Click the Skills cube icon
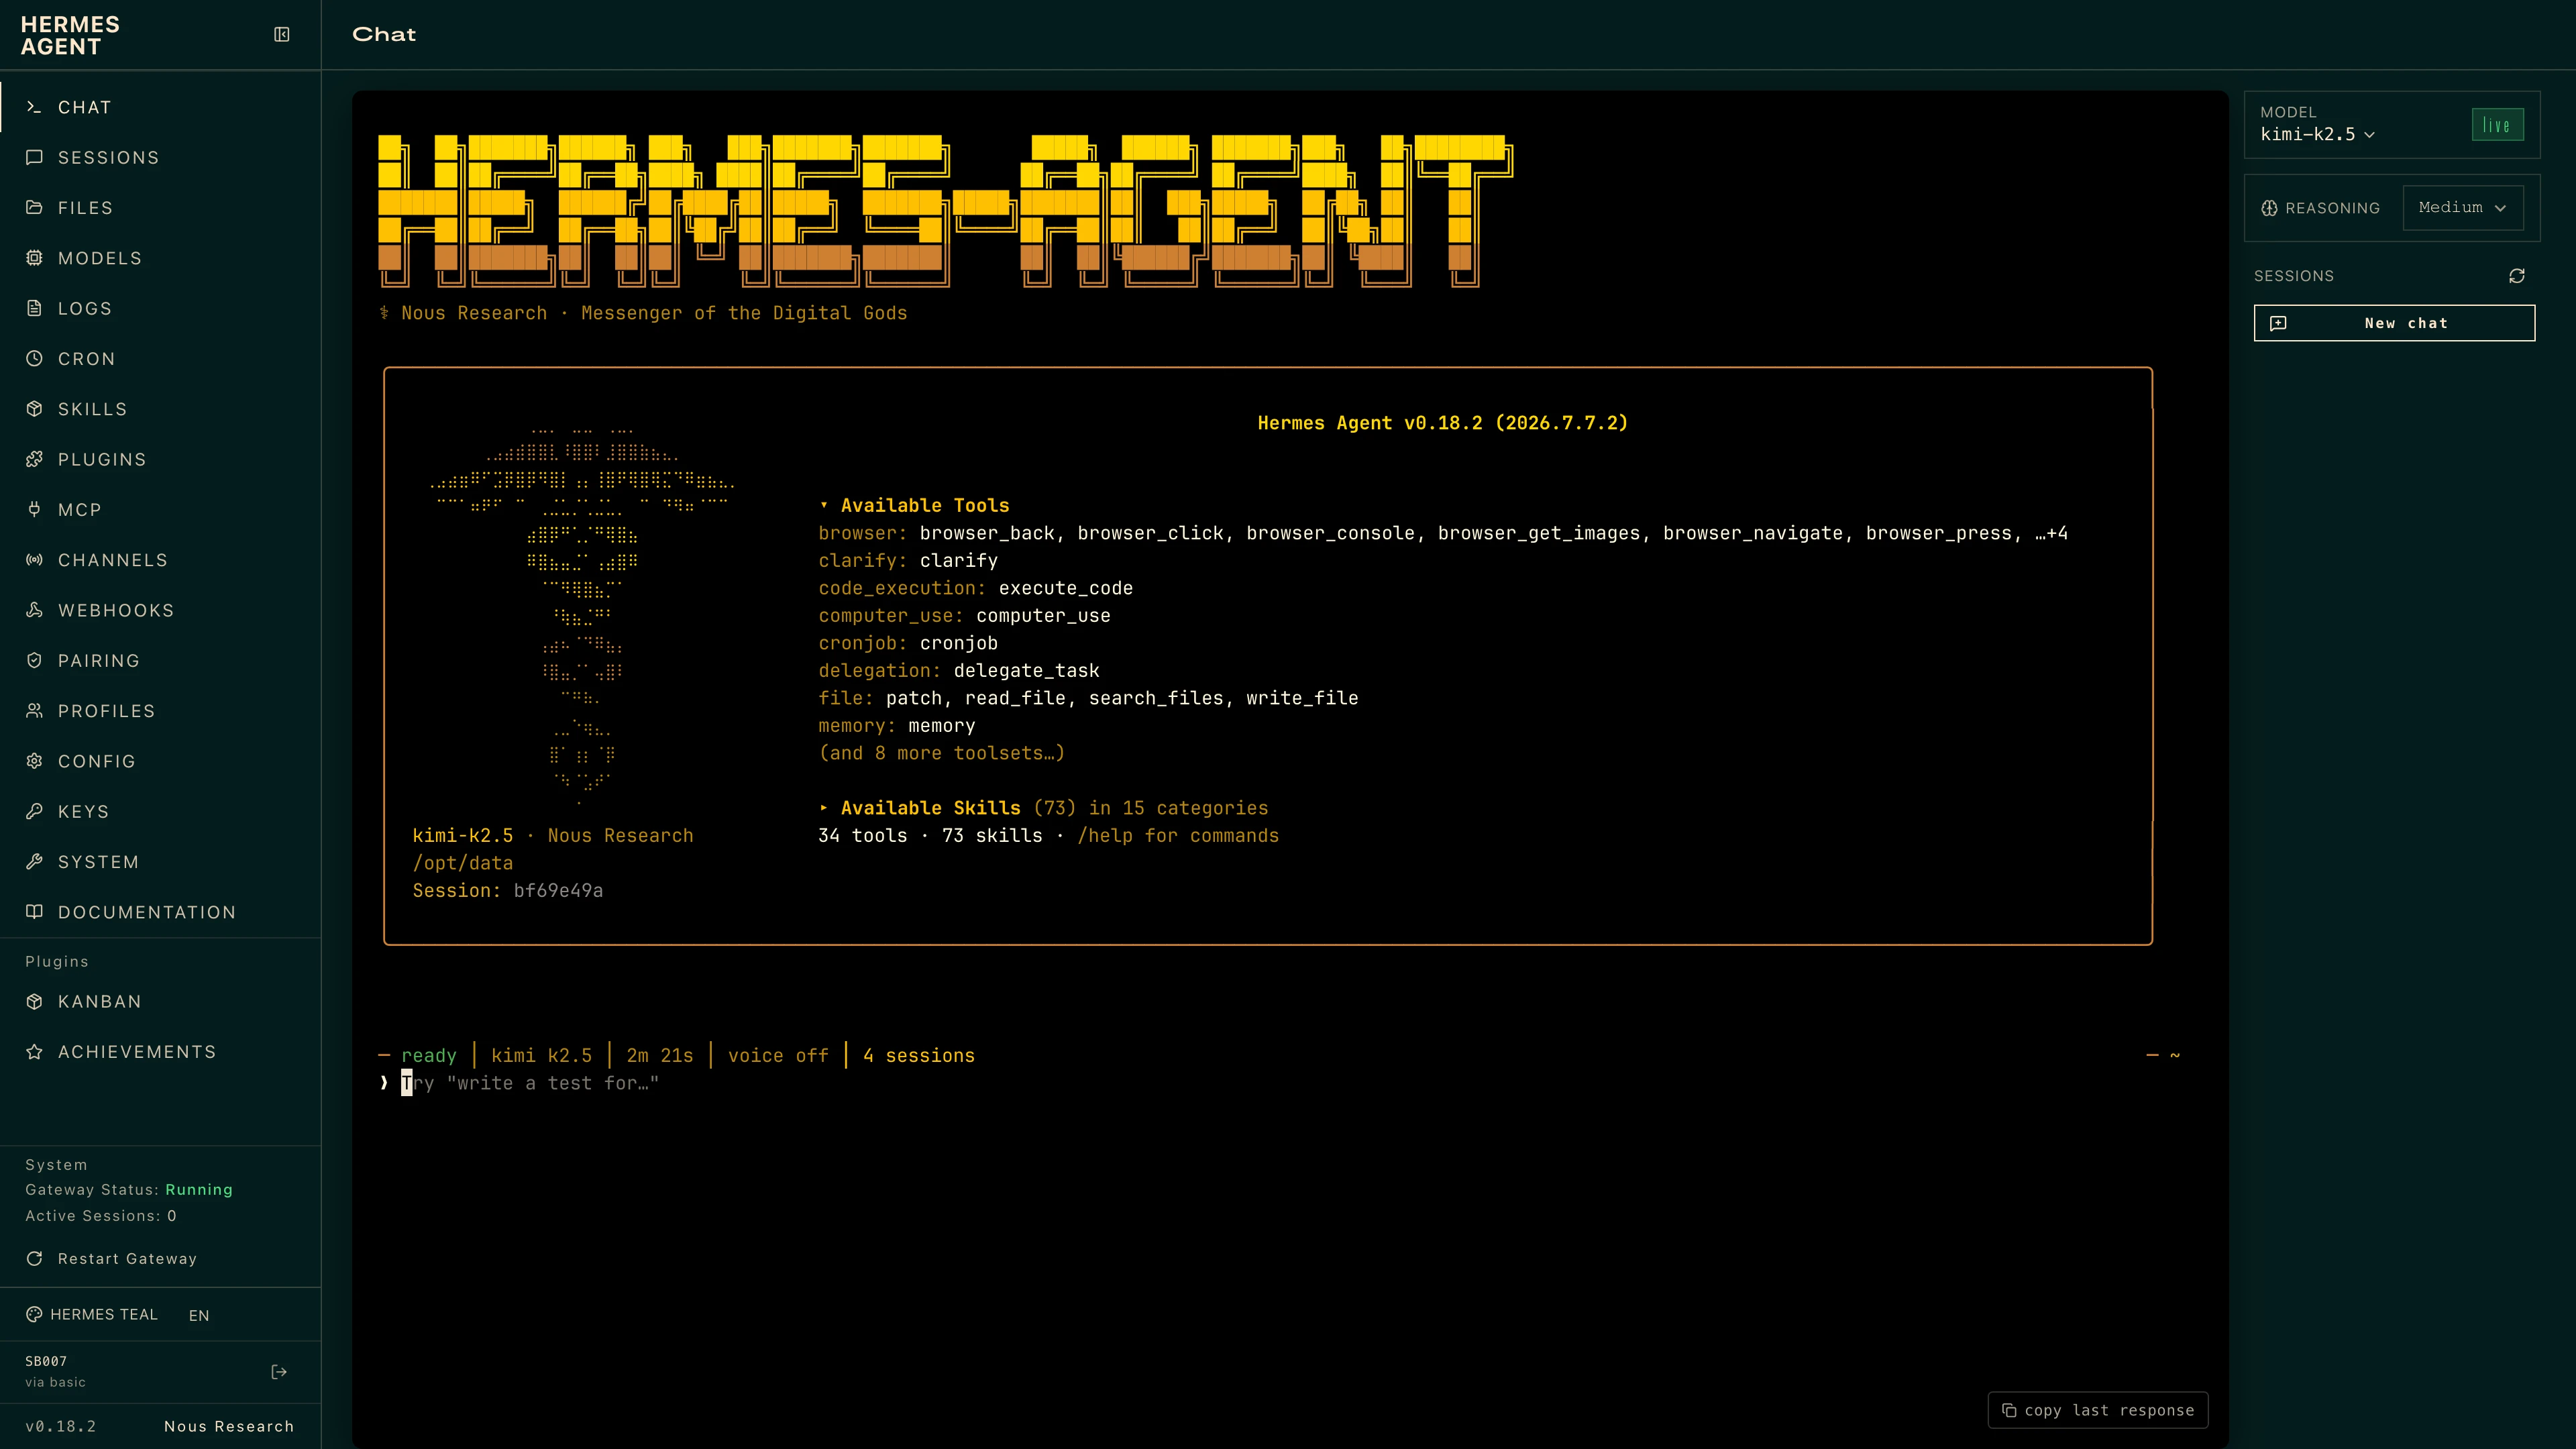Viewport: 2576px width, 1449px height. pos(34,409)
